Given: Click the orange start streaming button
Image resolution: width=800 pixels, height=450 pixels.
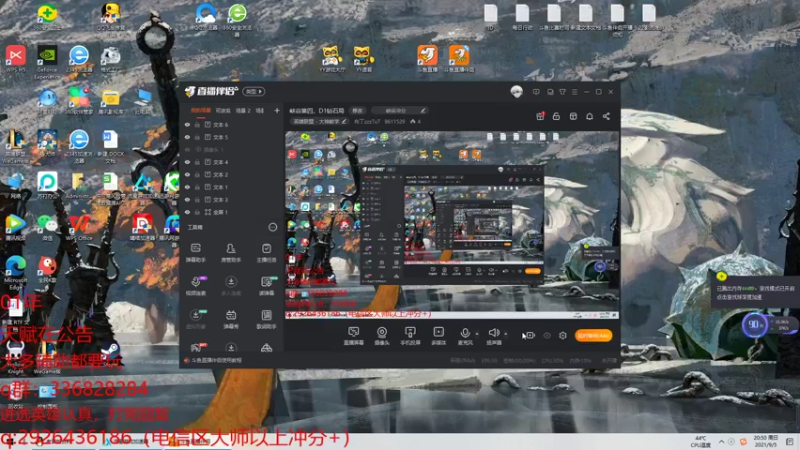Looking at the screenshot, I should pyautogui.click(x=593, y=336).
